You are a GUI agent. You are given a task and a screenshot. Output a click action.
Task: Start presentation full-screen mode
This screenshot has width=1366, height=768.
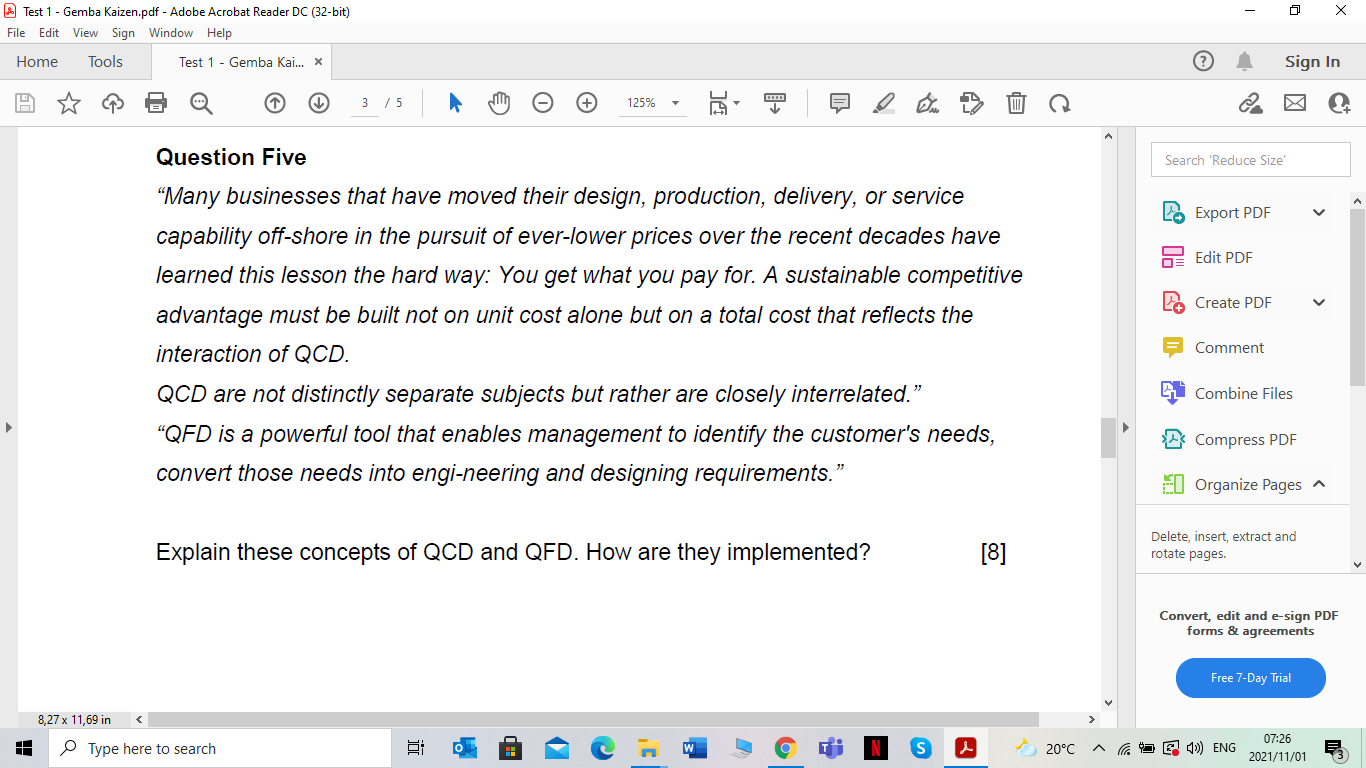(x=775, y=103)
